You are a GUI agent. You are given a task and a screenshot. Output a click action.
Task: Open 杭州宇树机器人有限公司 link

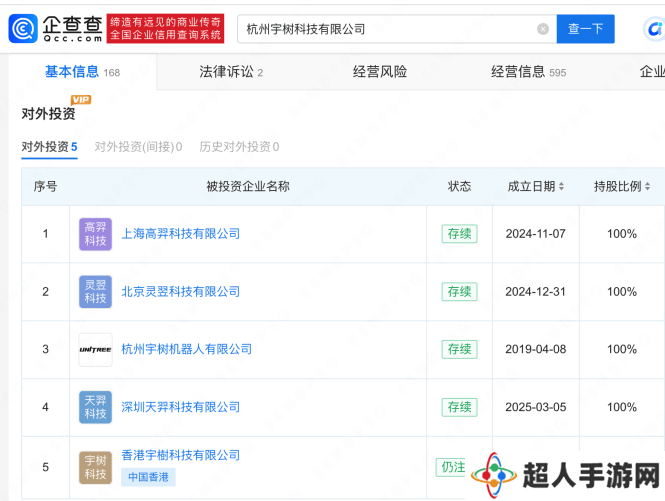point(187,349)
